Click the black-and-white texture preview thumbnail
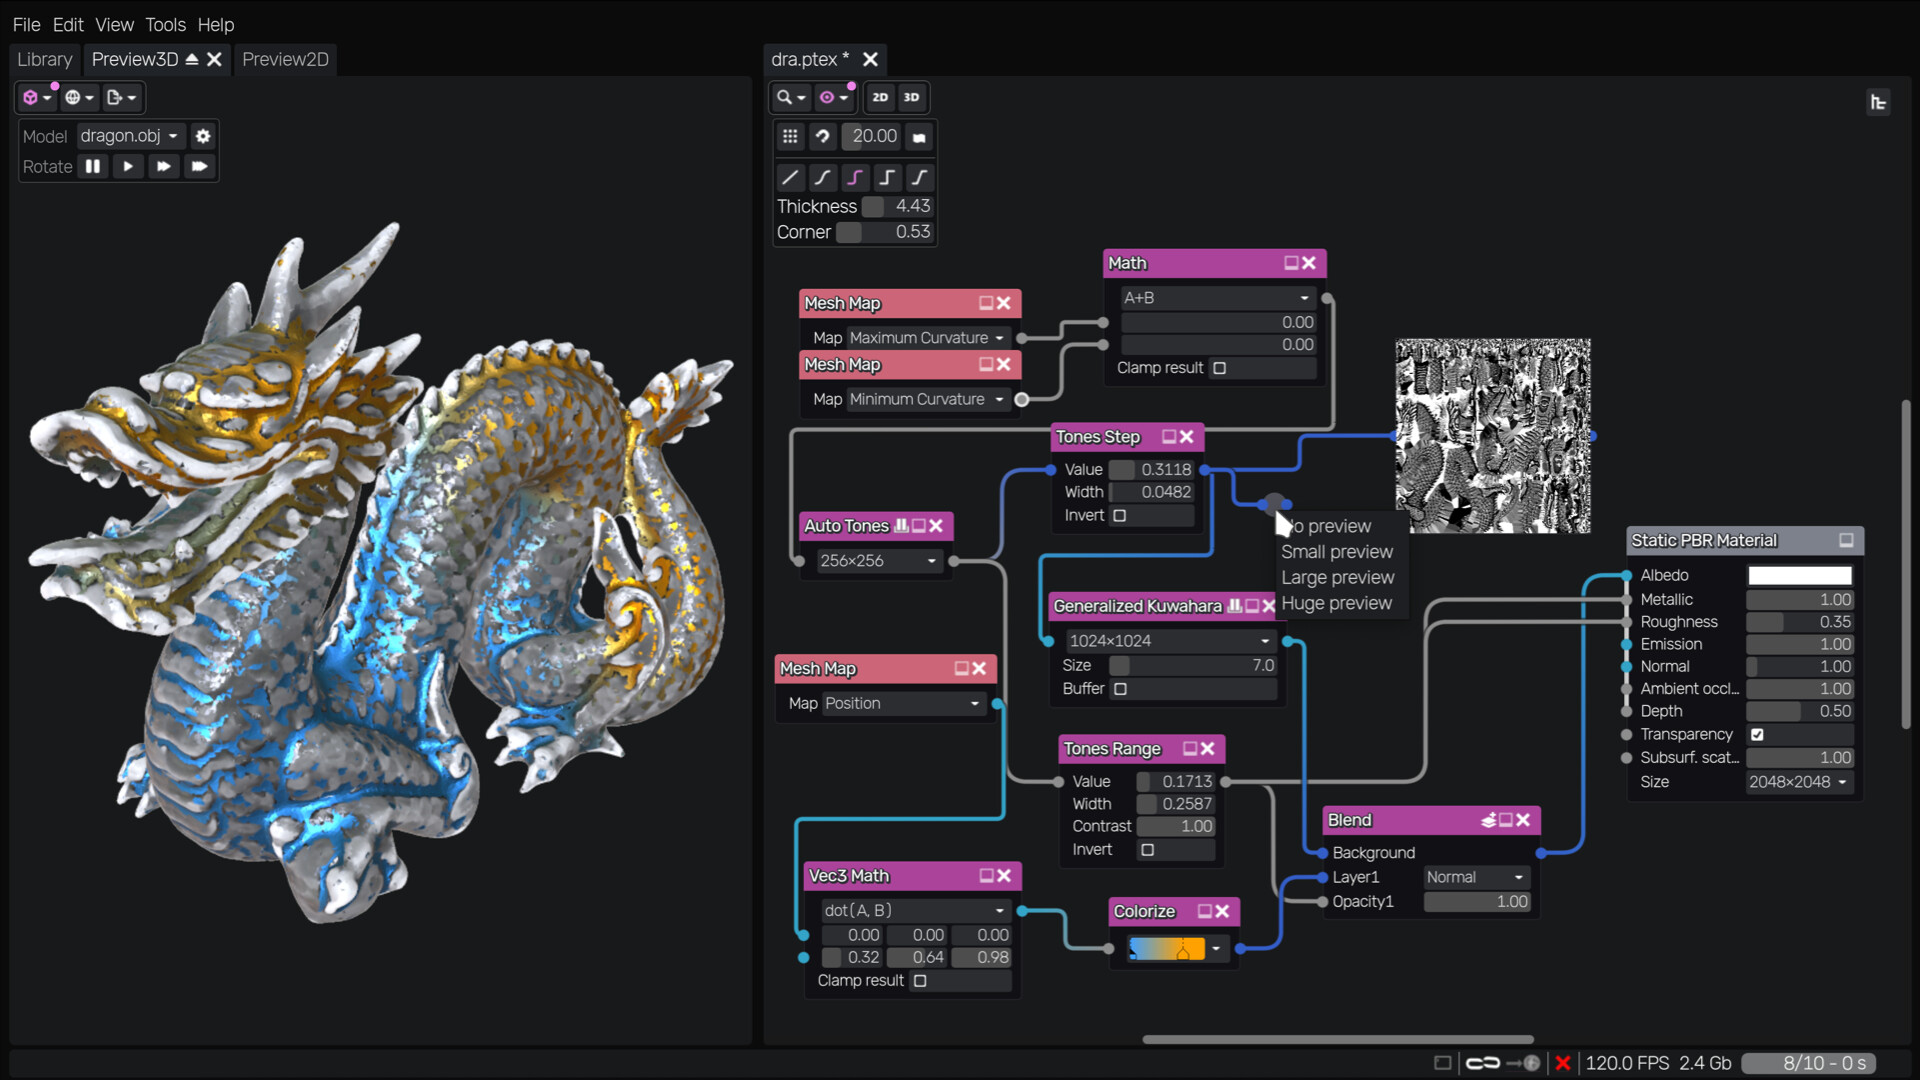The image size is (1920, 1080). [x=1493, y=437]
